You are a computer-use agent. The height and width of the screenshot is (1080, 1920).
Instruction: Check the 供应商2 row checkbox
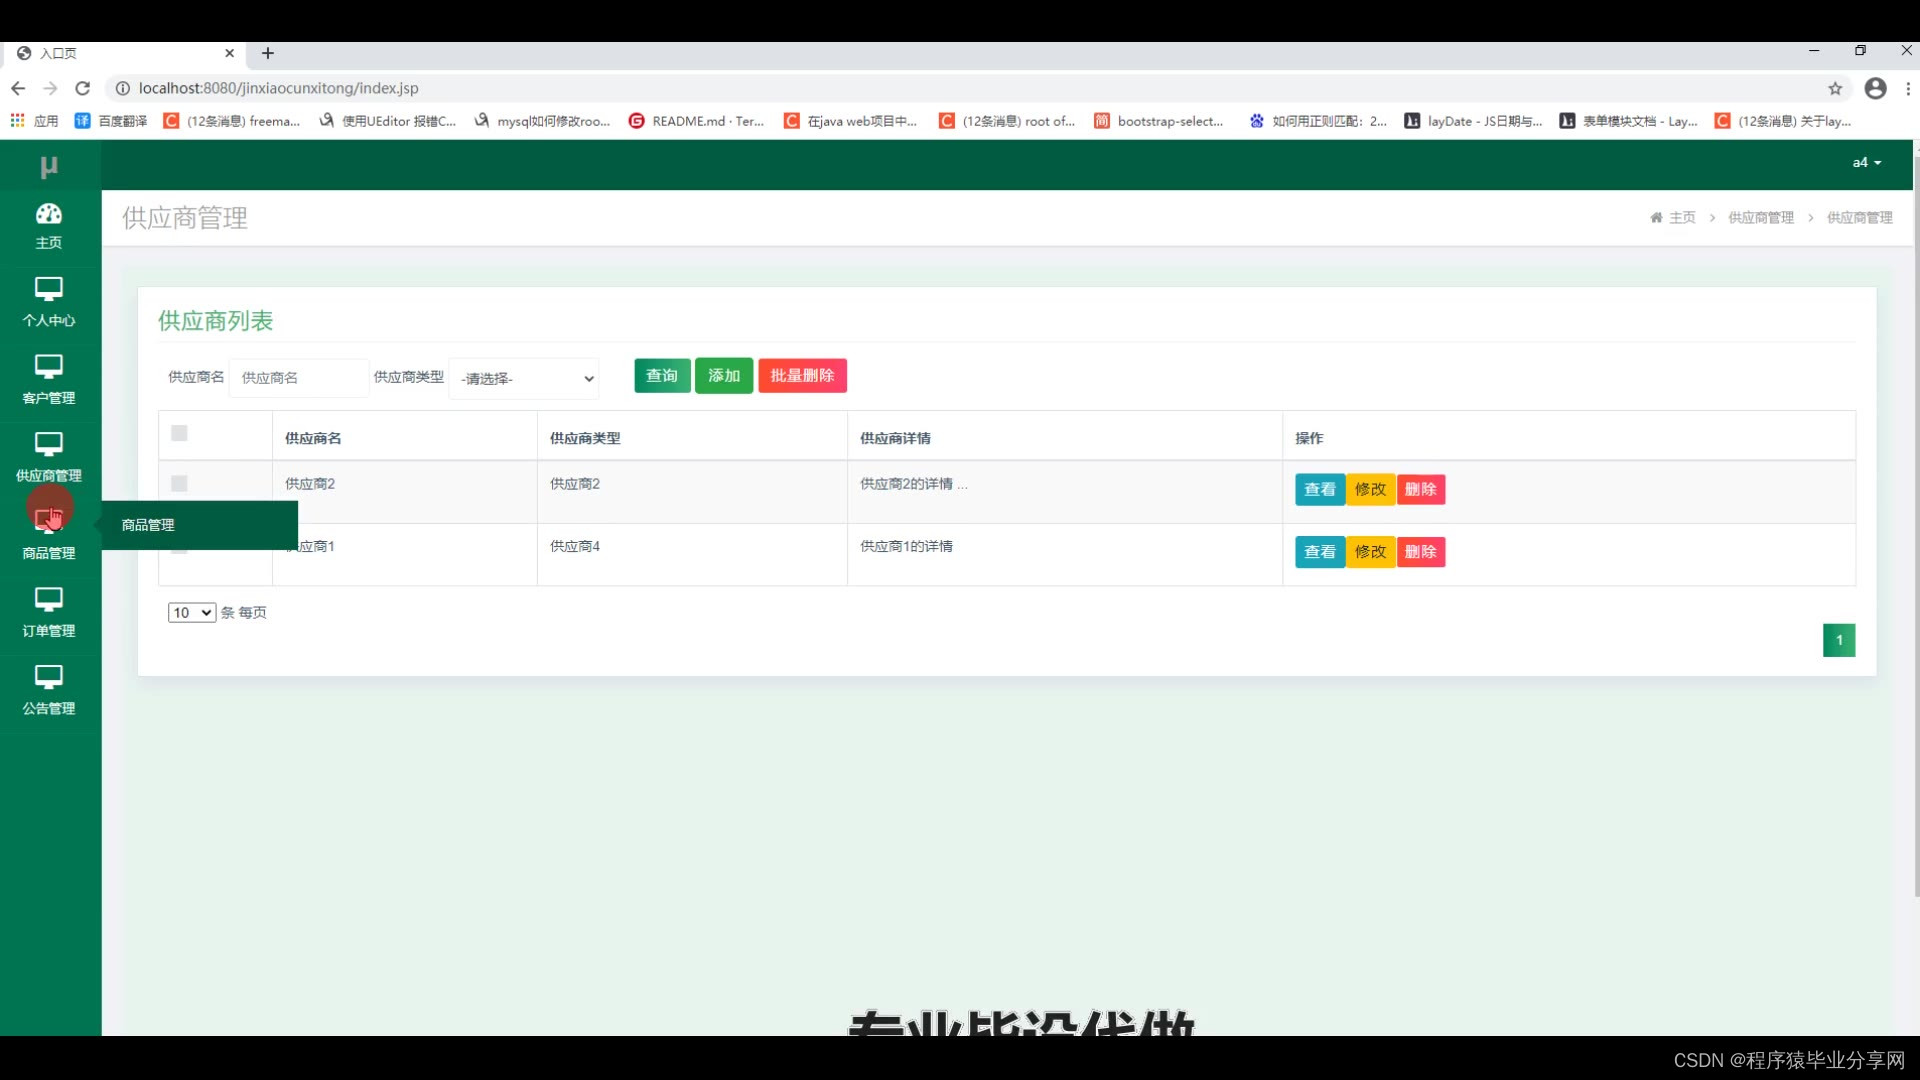pos(179,484)
